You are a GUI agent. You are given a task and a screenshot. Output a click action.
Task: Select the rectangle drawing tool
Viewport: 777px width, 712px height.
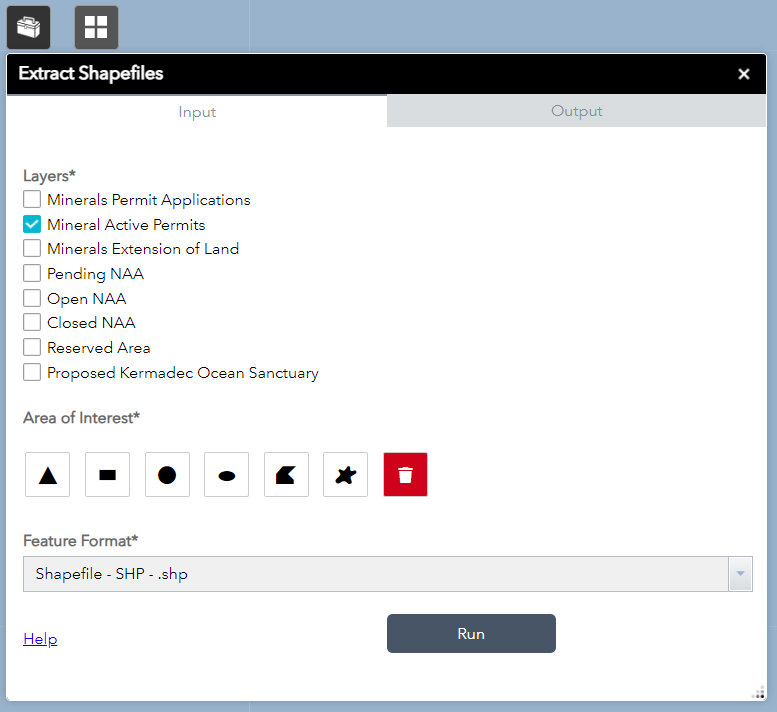point(107,475)
